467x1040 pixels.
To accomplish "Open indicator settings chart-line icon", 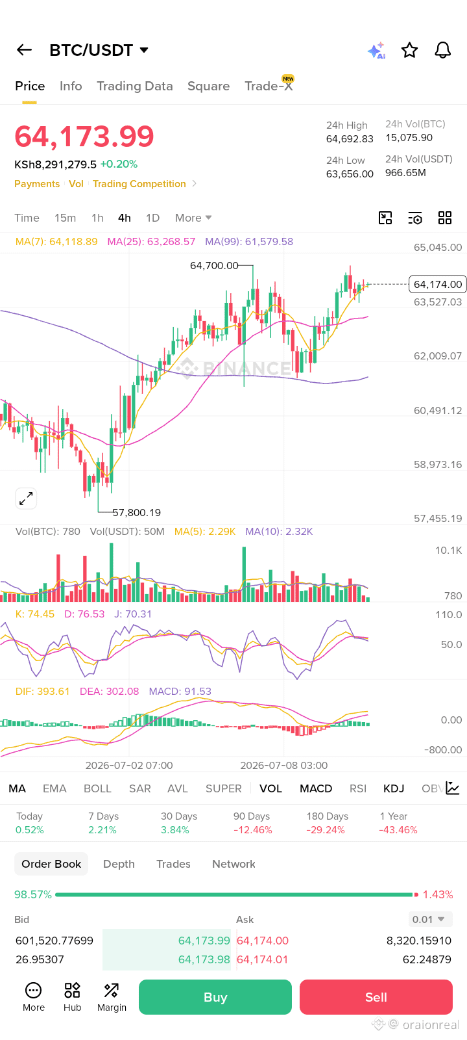I will [x=452, y=788].
